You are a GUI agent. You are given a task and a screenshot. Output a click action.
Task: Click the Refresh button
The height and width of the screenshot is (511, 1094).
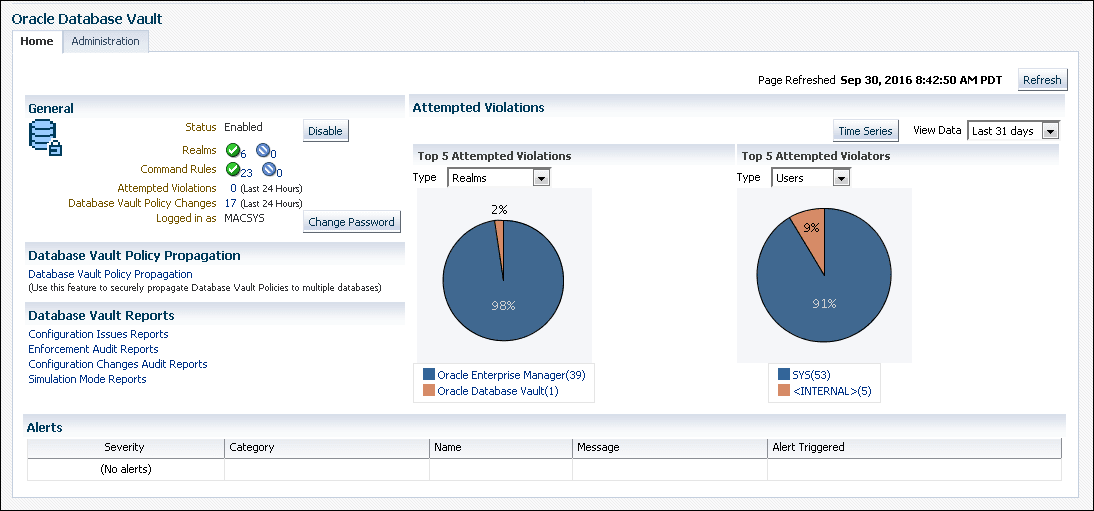pos(1042,80)
